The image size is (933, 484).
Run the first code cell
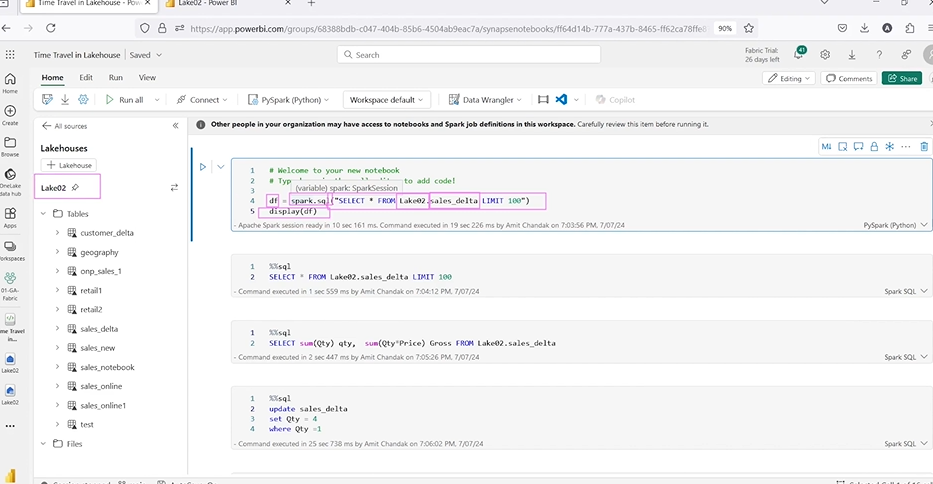click(203, 167)
